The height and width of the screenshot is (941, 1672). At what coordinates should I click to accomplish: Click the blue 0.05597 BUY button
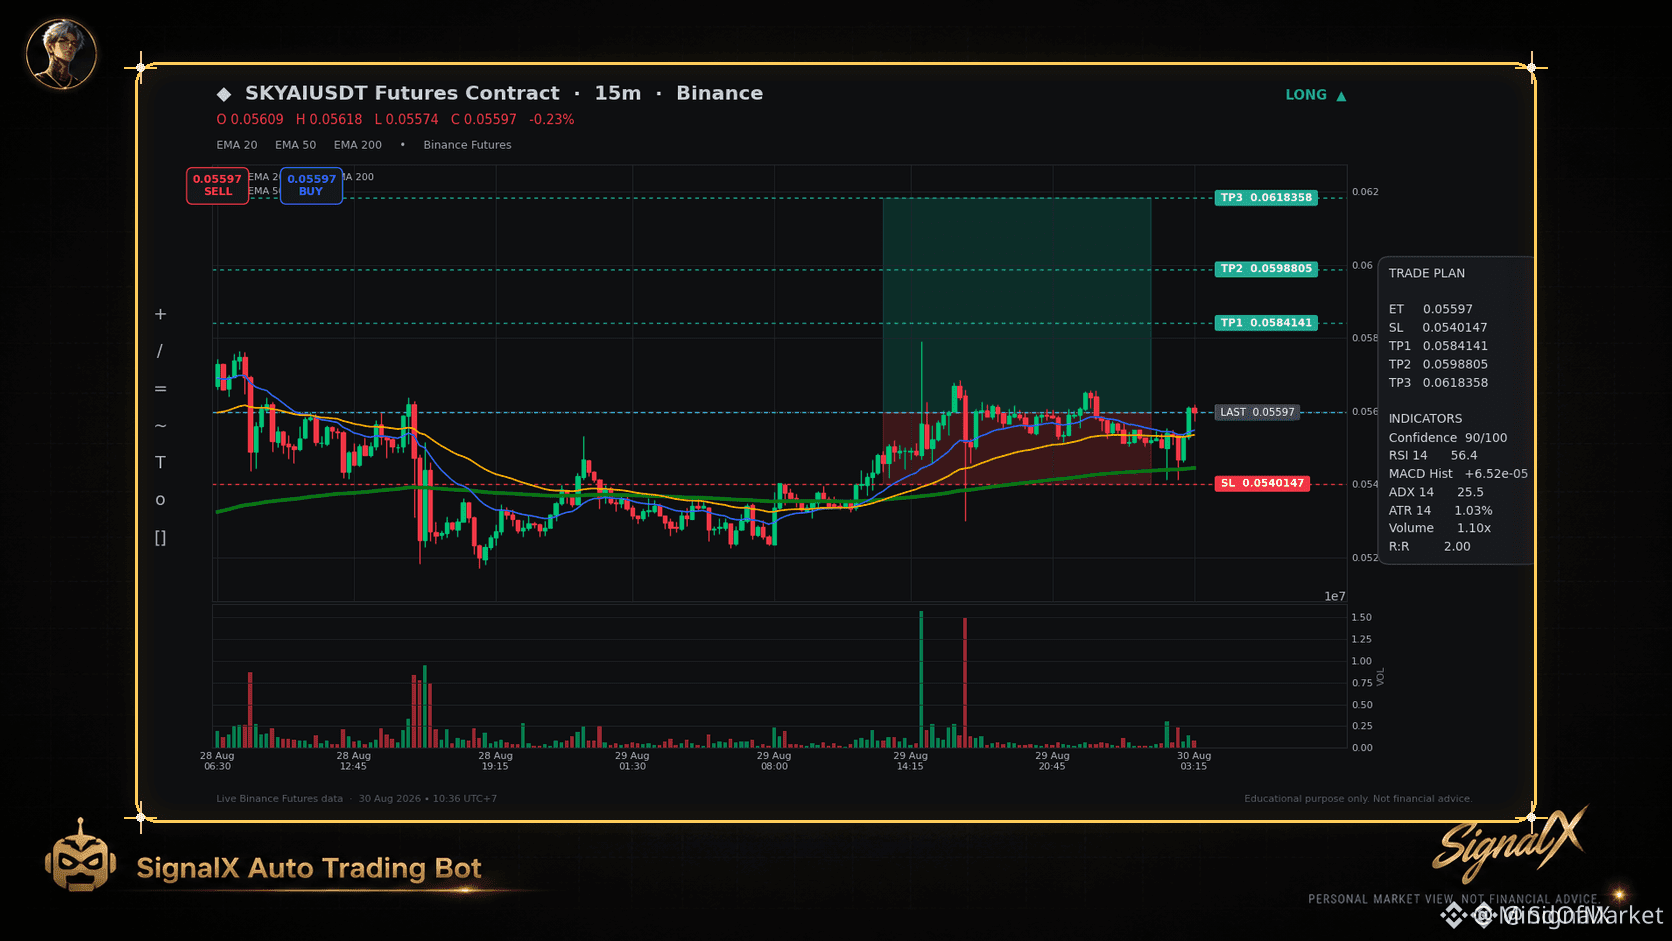[311, 185]
